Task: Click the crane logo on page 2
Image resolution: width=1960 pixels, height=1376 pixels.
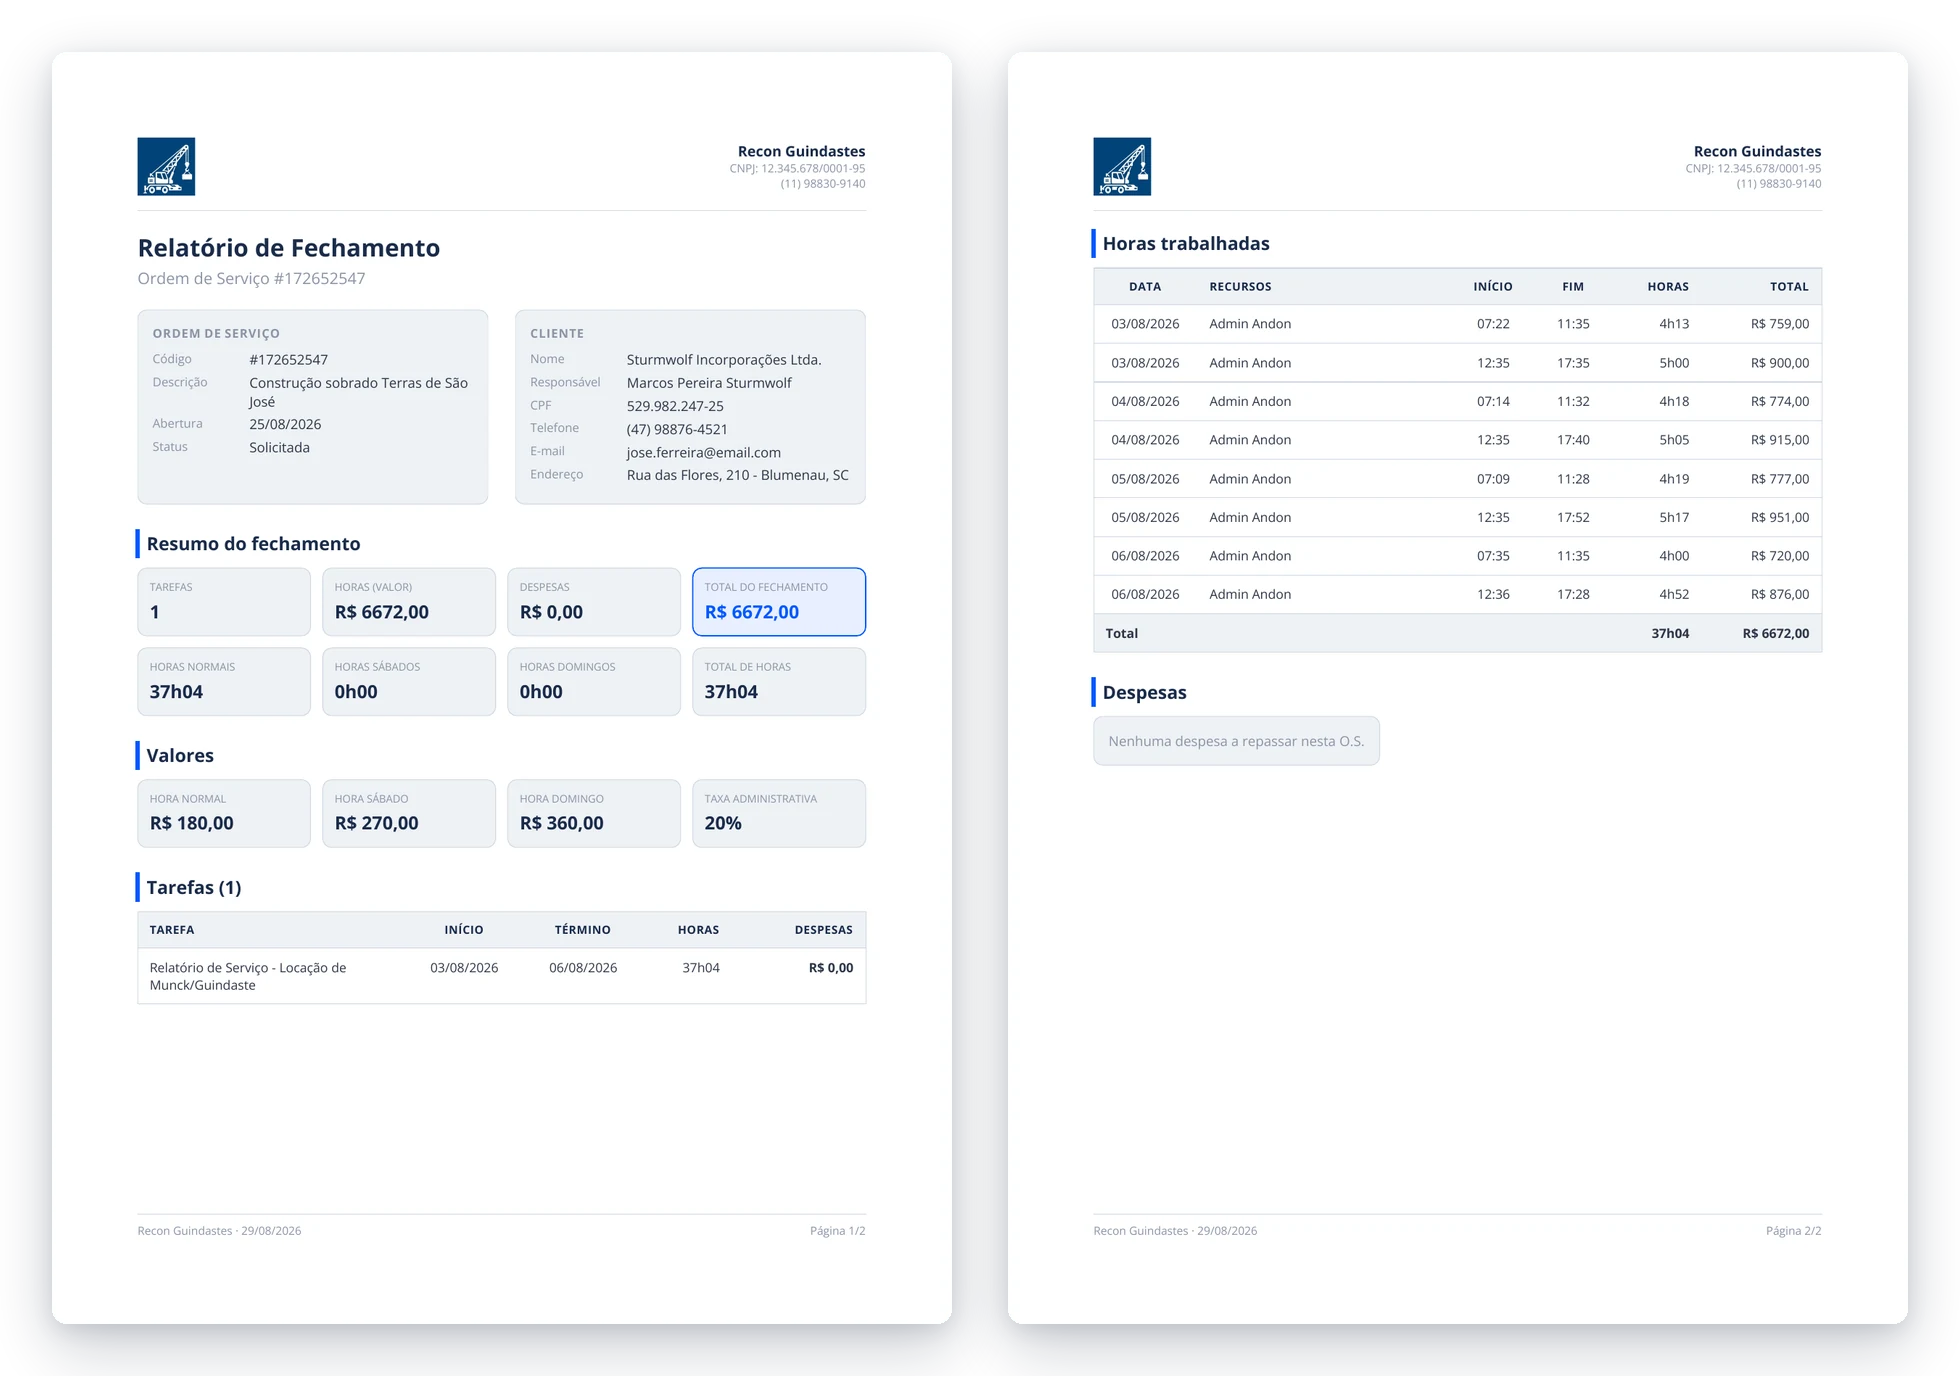Action: [x=1122, y=166]
